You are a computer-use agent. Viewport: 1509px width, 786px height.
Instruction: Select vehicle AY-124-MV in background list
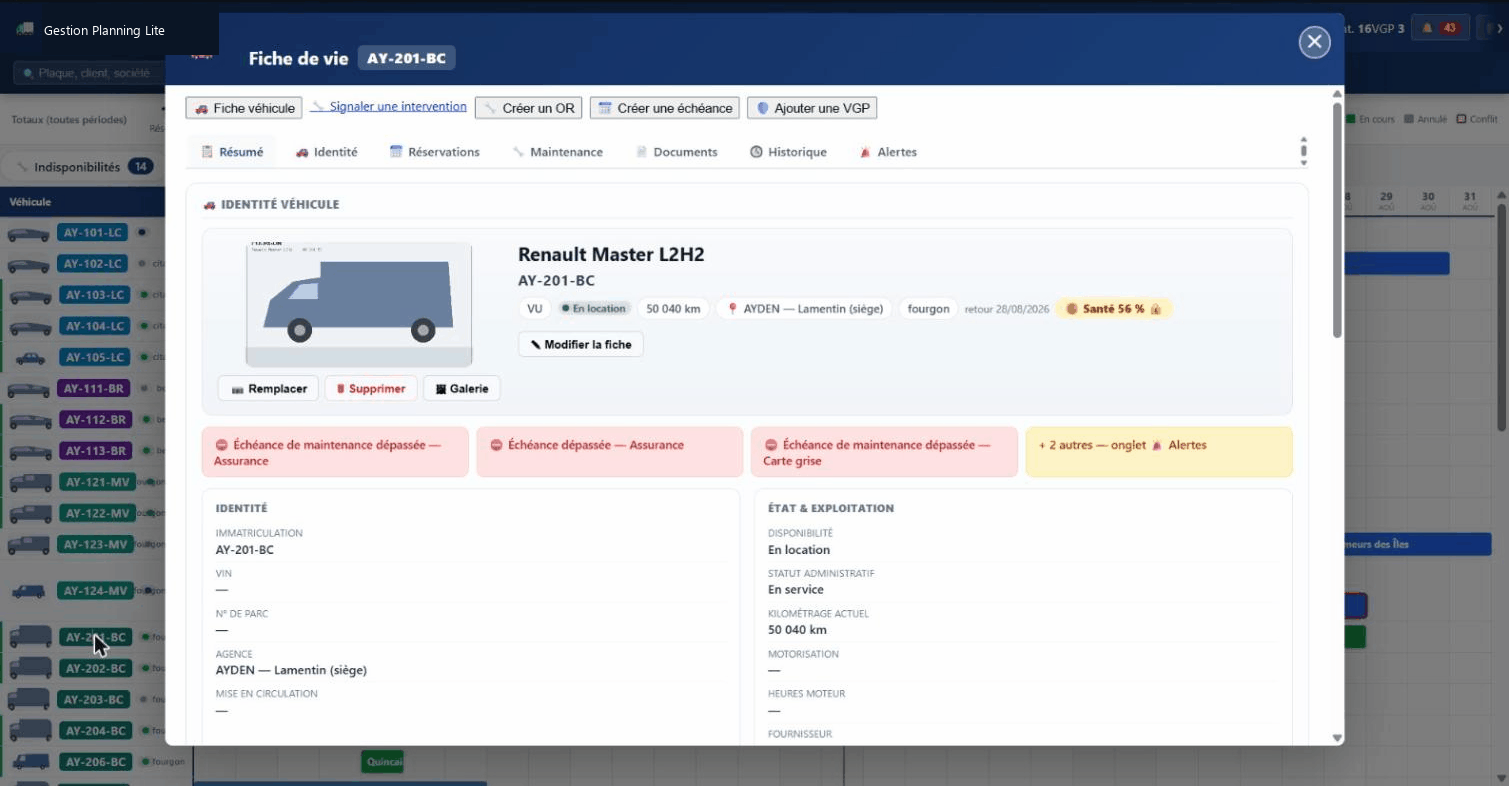coord(95,591)
